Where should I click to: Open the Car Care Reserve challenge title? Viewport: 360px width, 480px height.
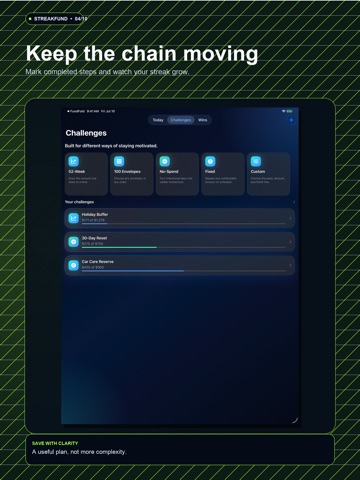pos(98,262)
